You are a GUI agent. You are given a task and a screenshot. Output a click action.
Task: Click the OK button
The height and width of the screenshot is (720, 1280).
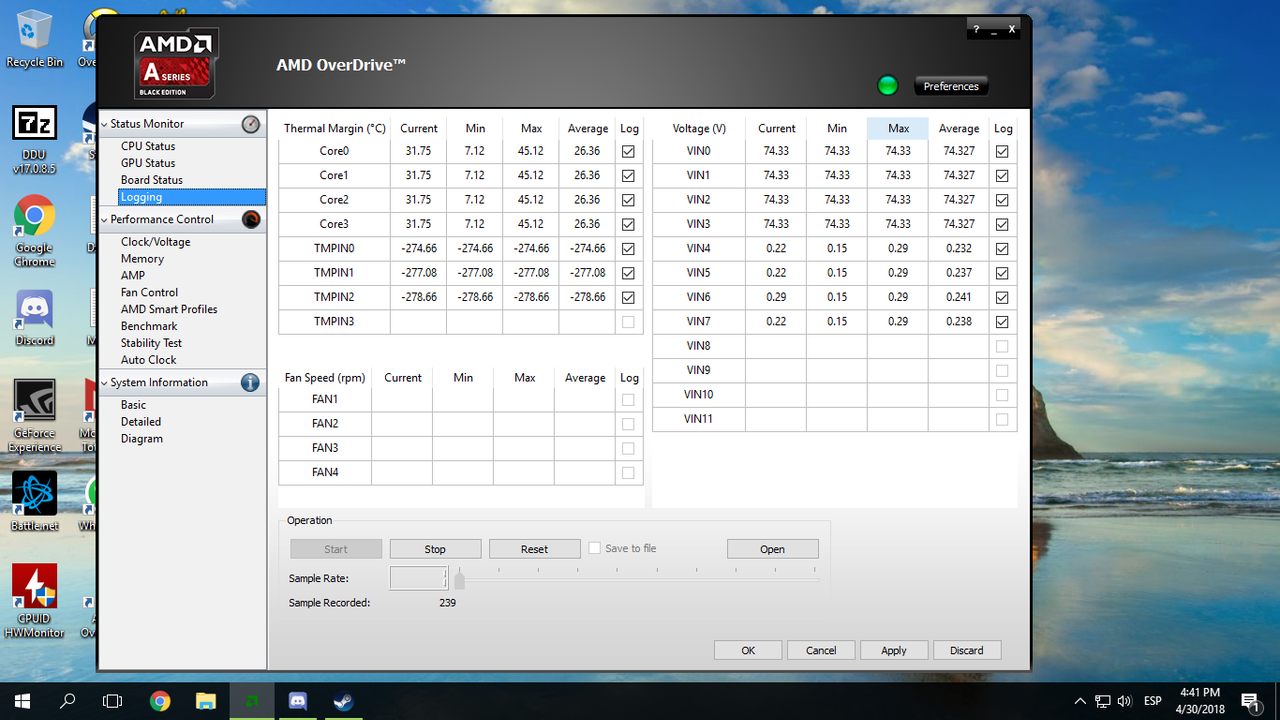click(748, 650)
